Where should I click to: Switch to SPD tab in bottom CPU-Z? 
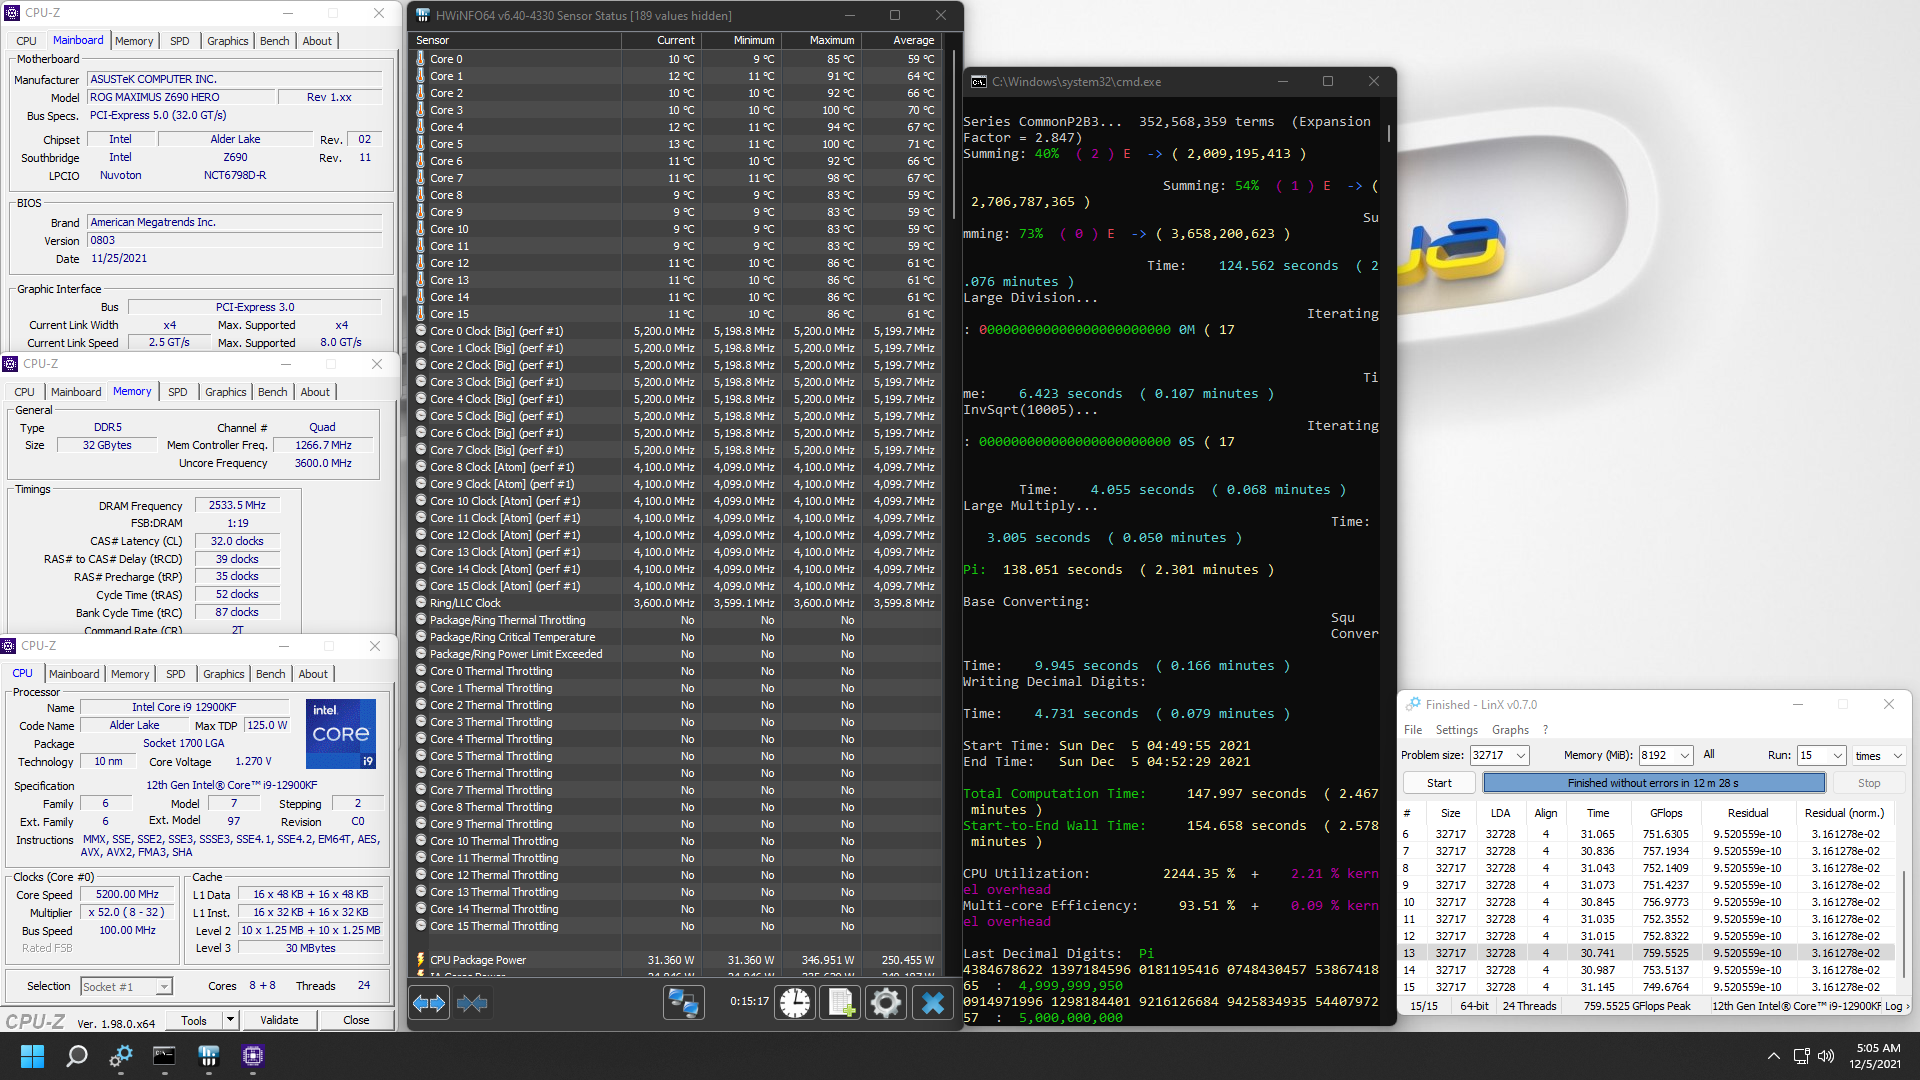tap(175, 674)
